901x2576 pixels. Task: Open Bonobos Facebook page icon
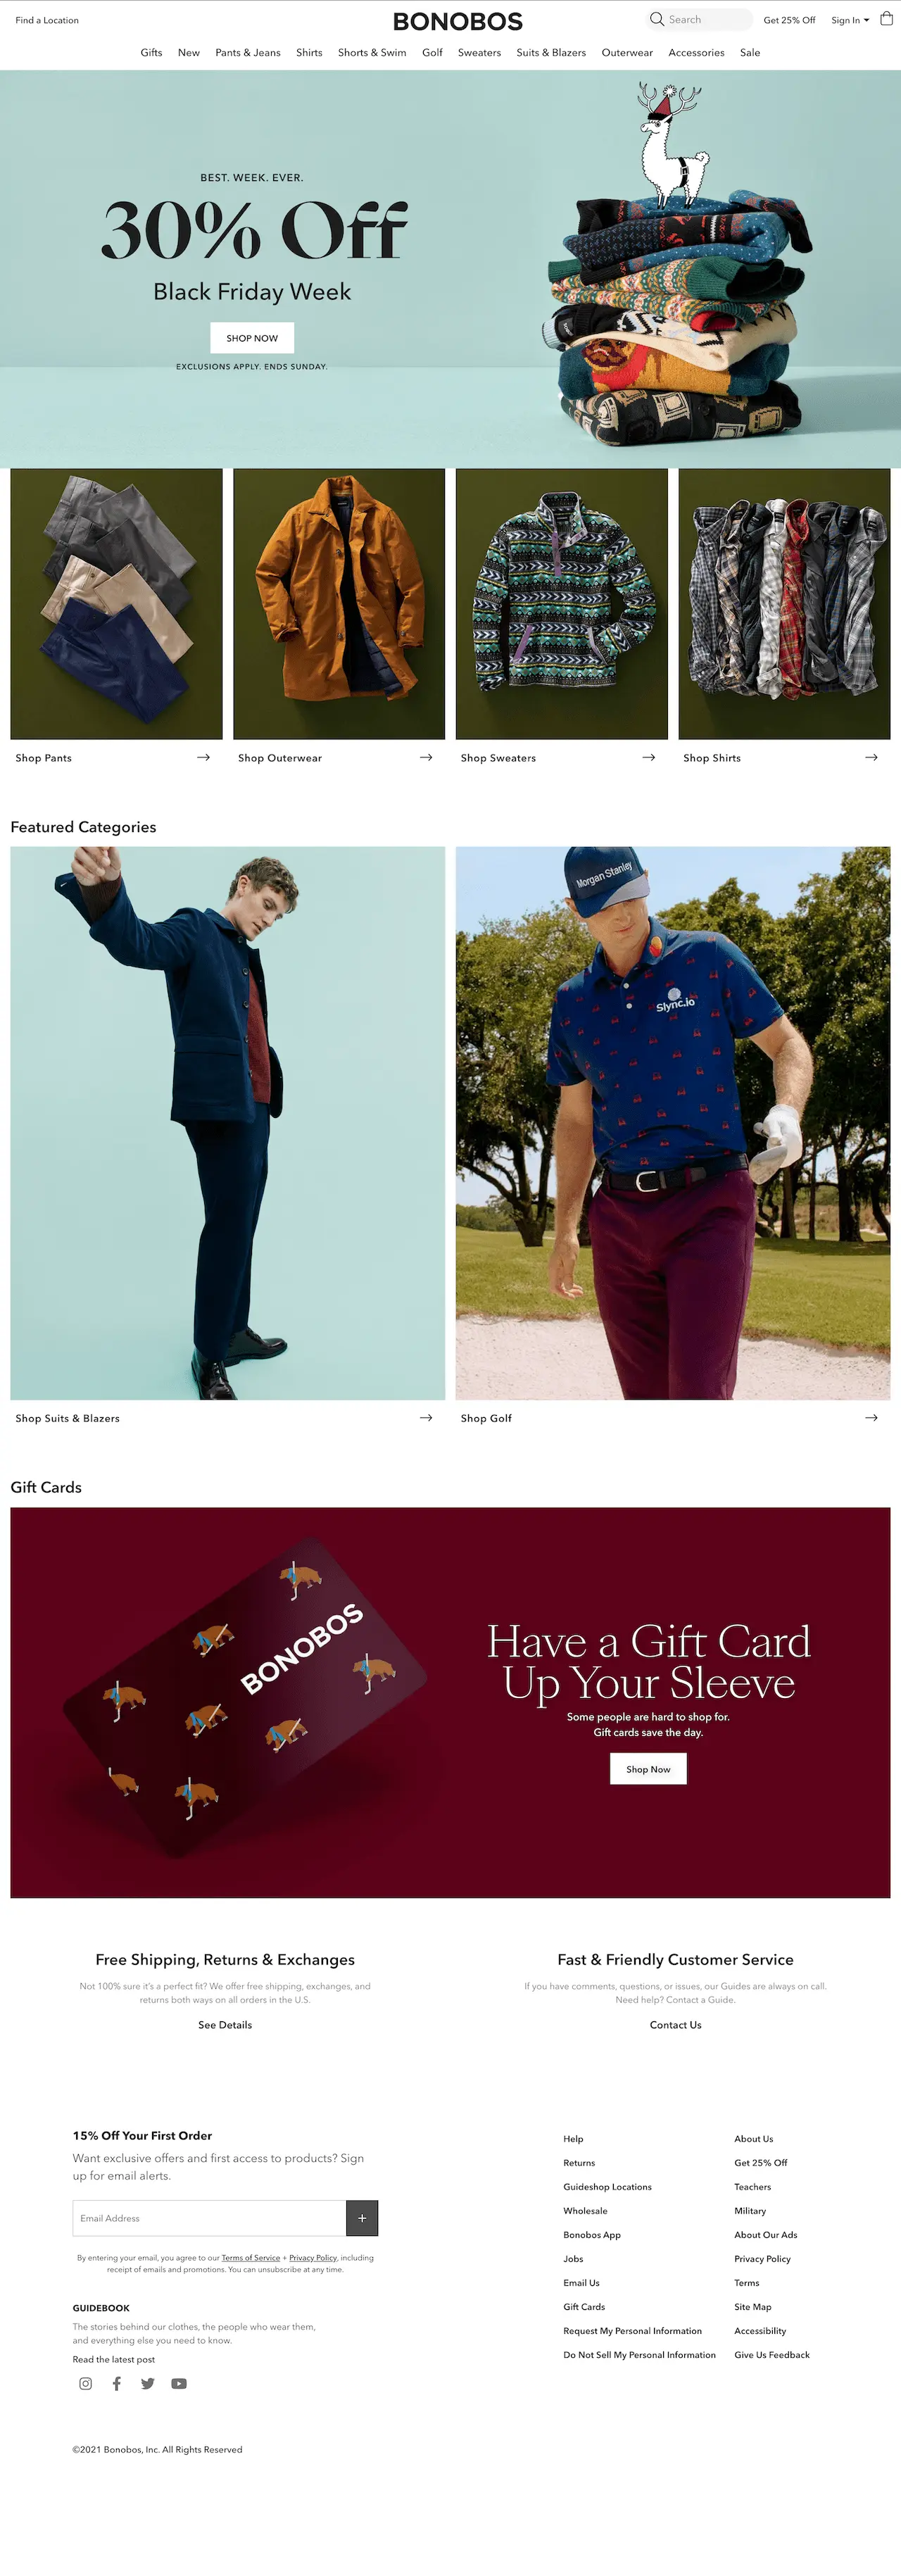117,2383
